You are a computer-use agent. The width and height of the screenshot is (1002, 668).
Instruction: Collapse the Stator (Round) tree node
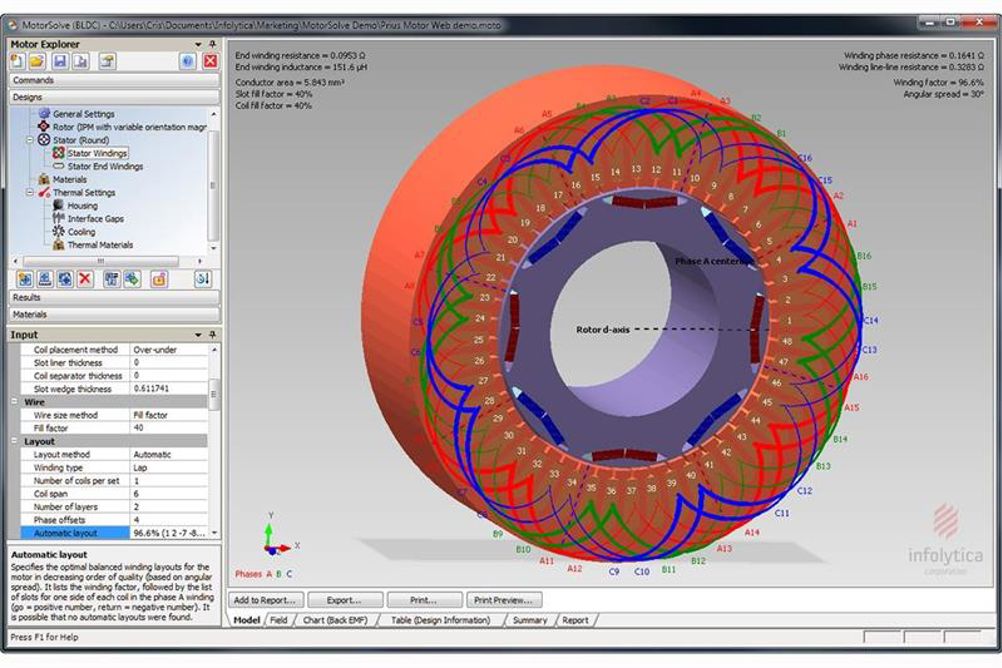coord(30,140)
